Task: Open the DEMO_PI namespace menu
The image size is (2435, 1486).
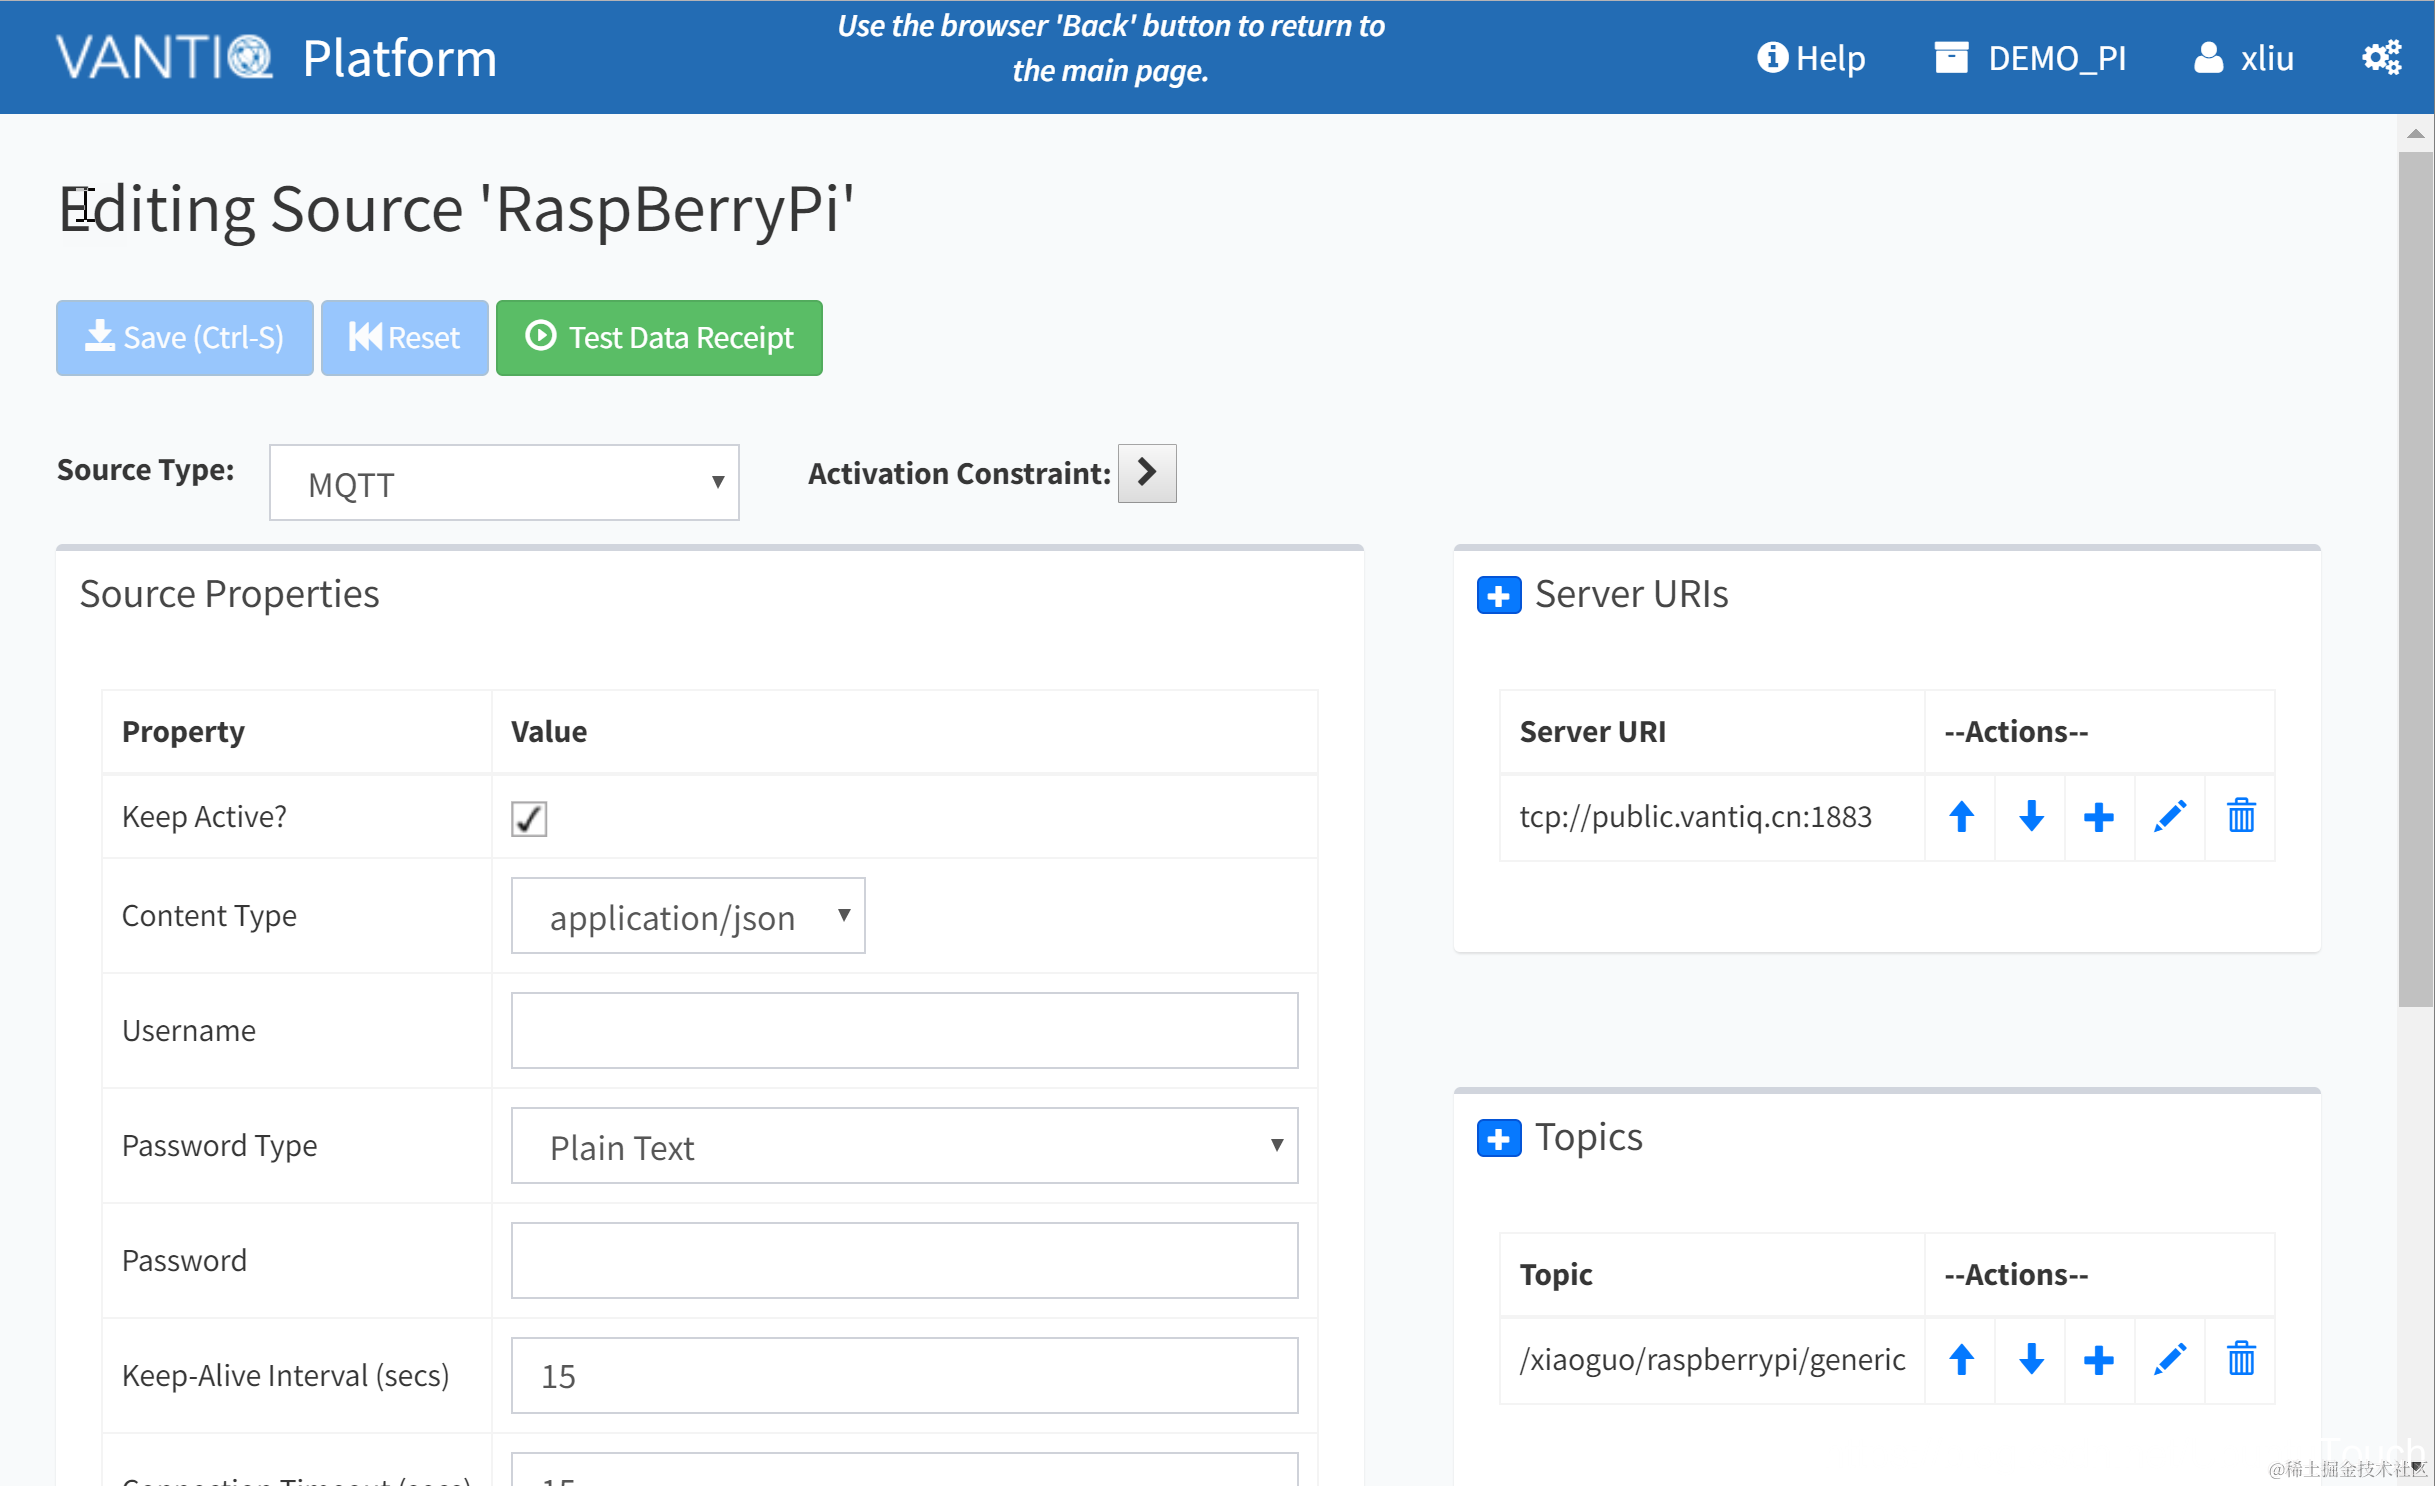Action: click(2030, 58)
